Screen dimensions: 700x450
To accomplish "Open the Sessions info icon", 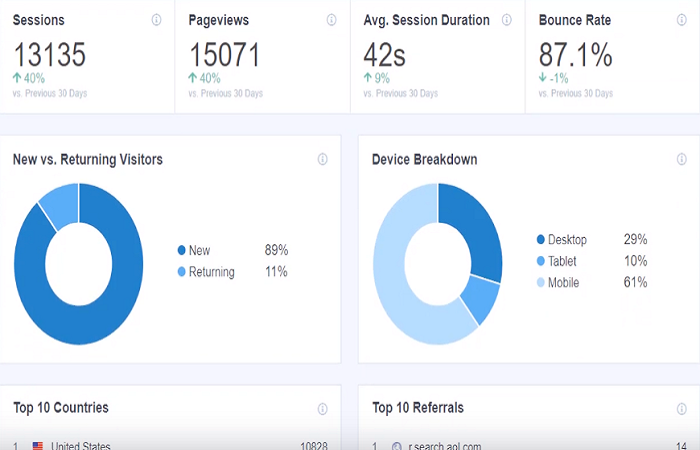I will pyautogui.click(x=156, y=20).
